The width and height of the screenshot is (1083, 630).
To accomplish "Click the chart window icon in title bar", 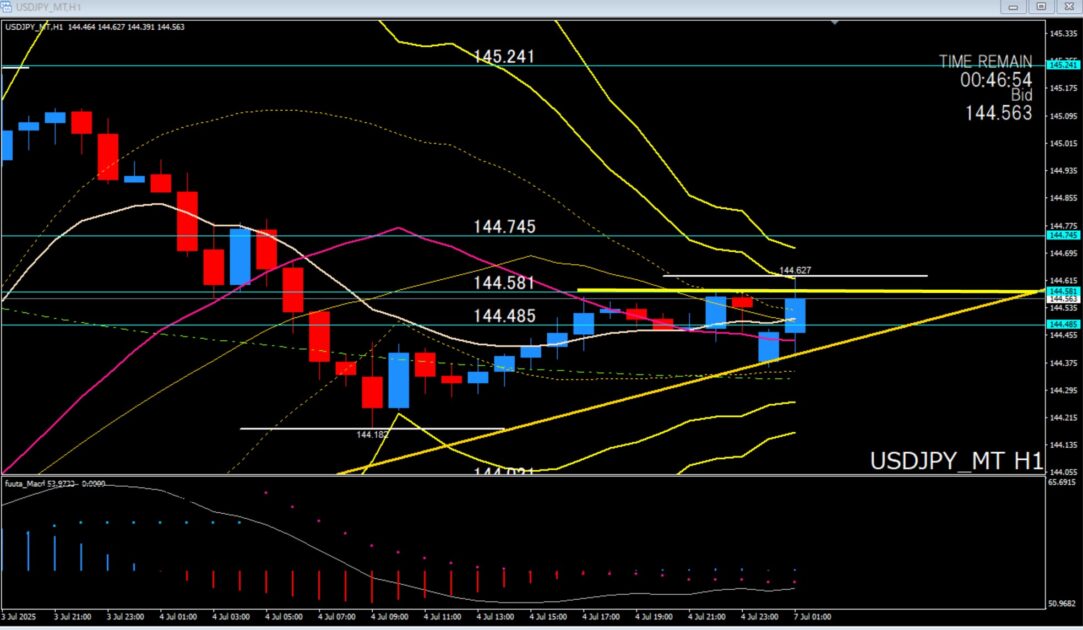I will 8,7.
